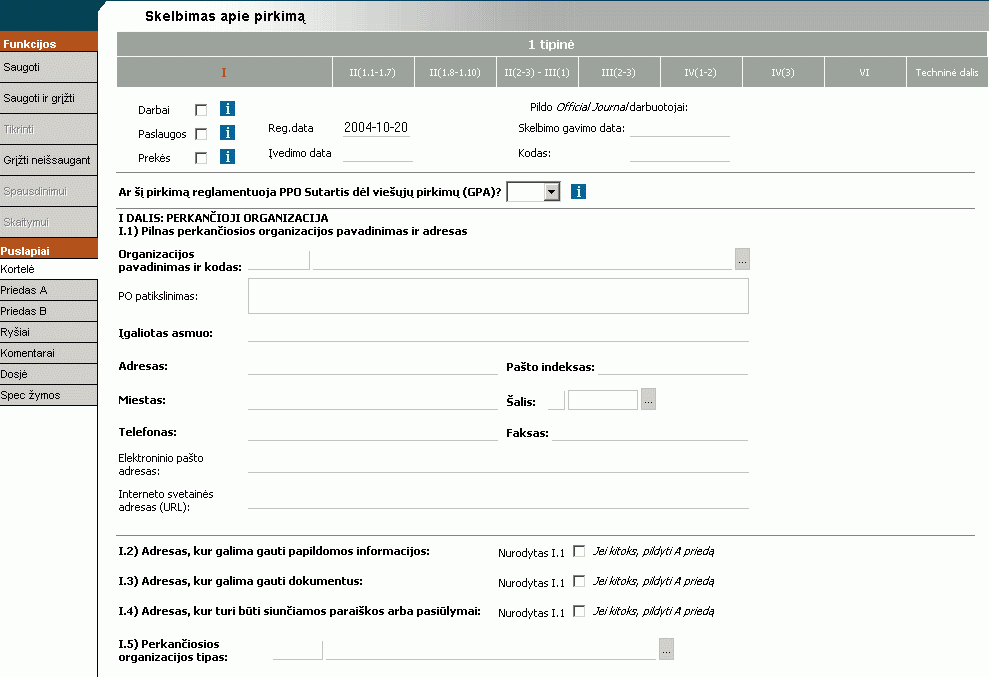Screen dimensions: 989x677
Task: Go to the Spec žymos page
Action: (x=49, y=395)
